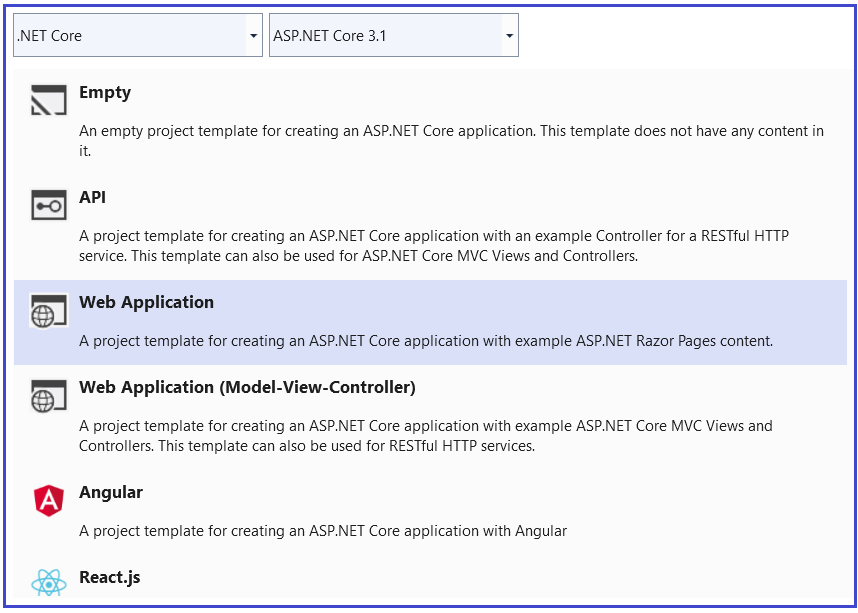The image size is (858, 613).
Task: Click the Web Application (Model-View-Controller) icon
Action: coord(49,396)
